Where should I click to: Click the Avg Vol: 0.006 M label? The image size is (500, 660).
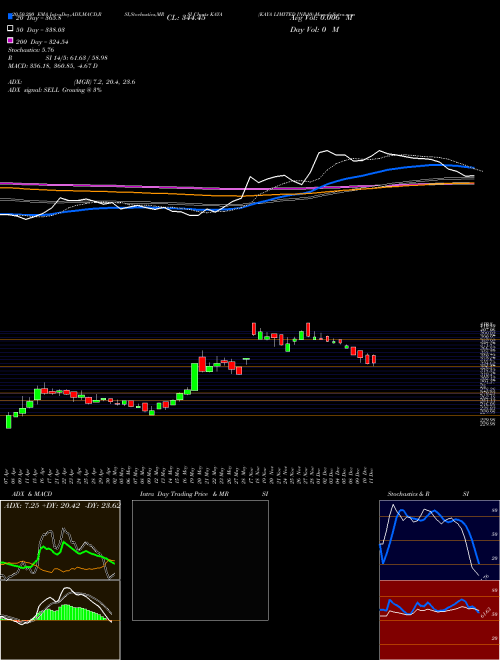pos(322,18)
